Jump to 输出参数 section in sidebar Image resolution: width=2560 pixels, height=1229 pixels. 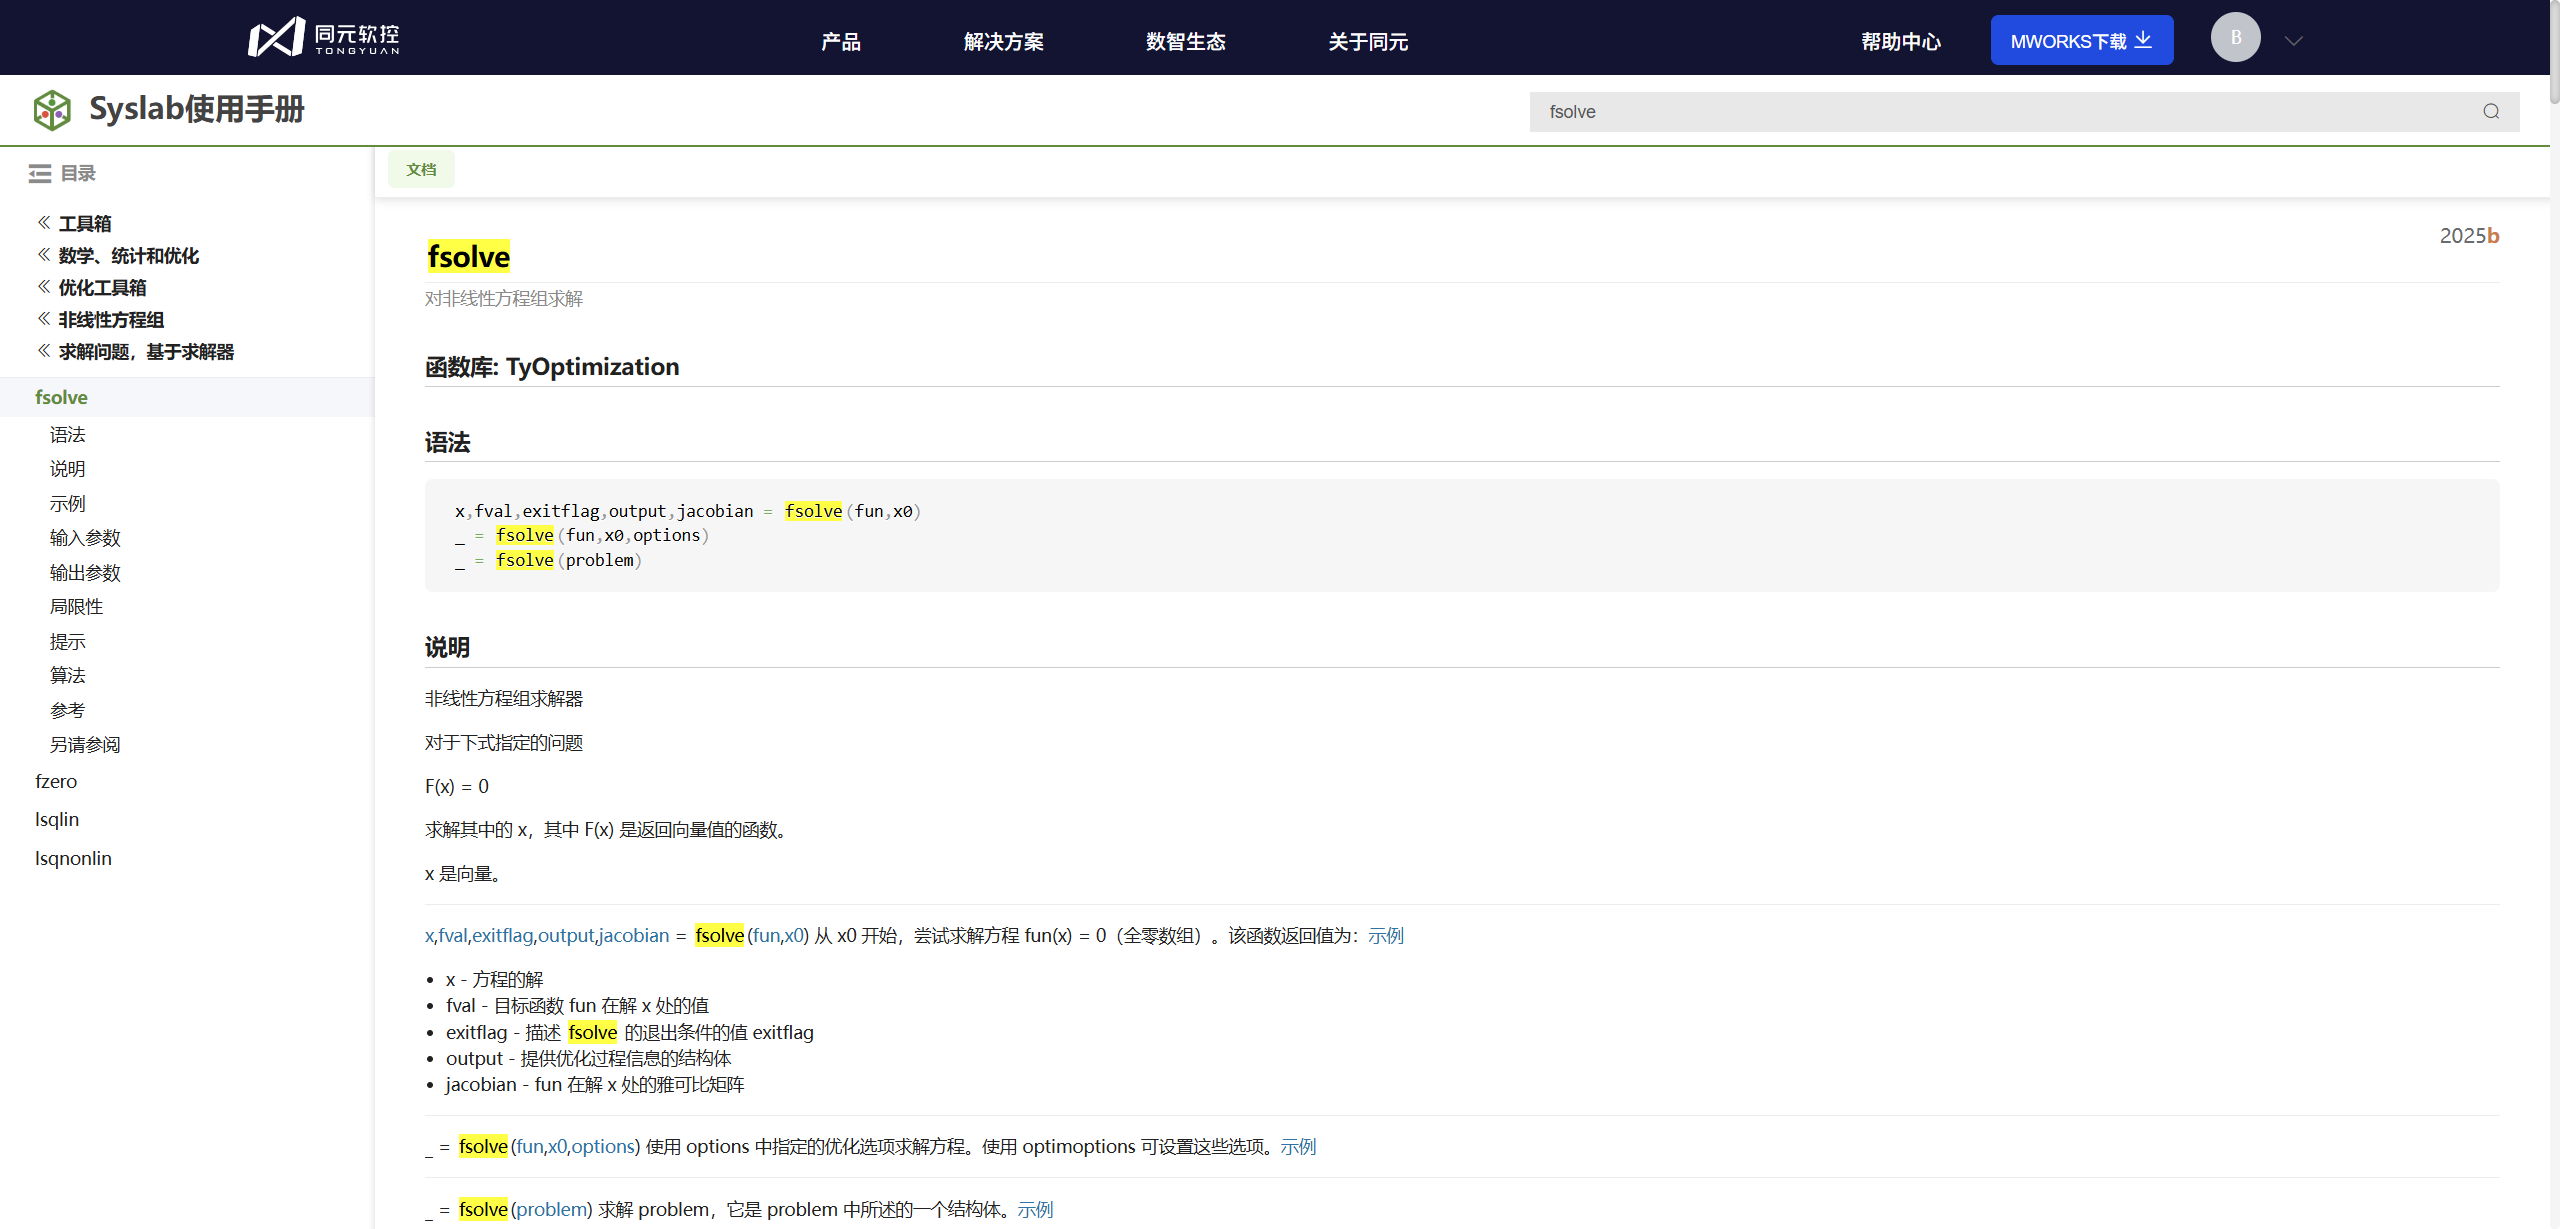pos(85,573)
